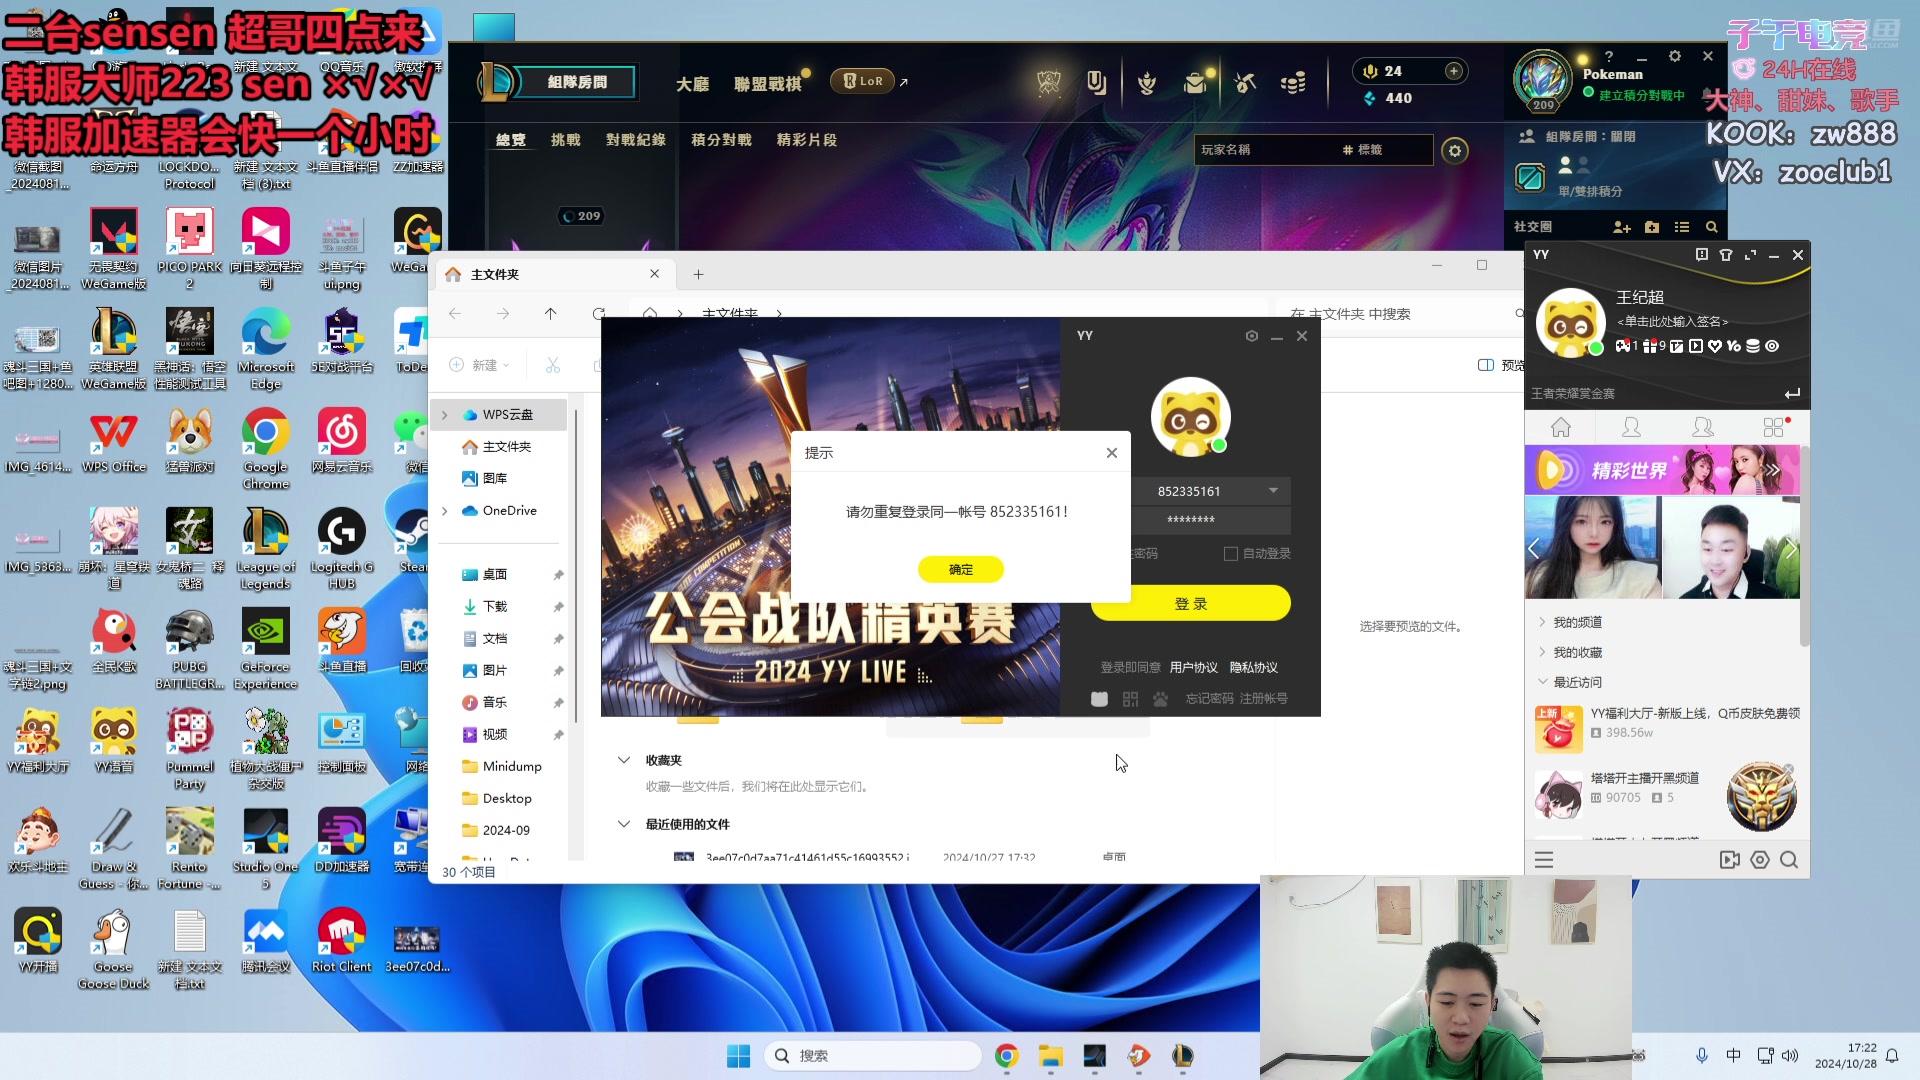This screenshot has height=1080, width=1920.
Task: Open League loot briefcase icon
Action: 1195,83
